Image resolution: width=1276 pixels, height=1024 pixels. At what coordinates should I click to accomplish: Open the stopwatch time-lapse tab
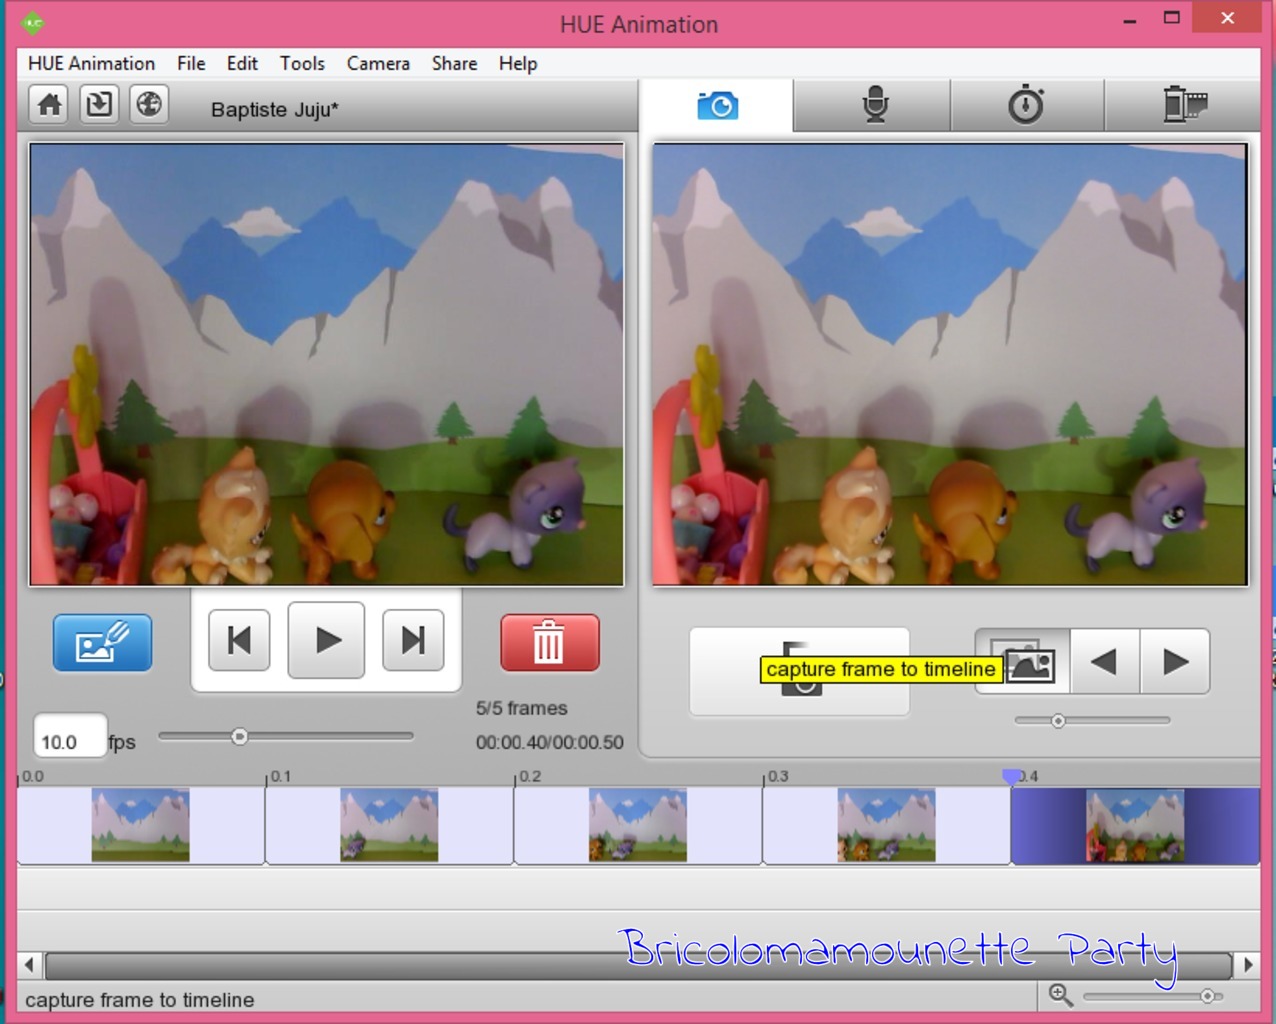coord(1026,105)
